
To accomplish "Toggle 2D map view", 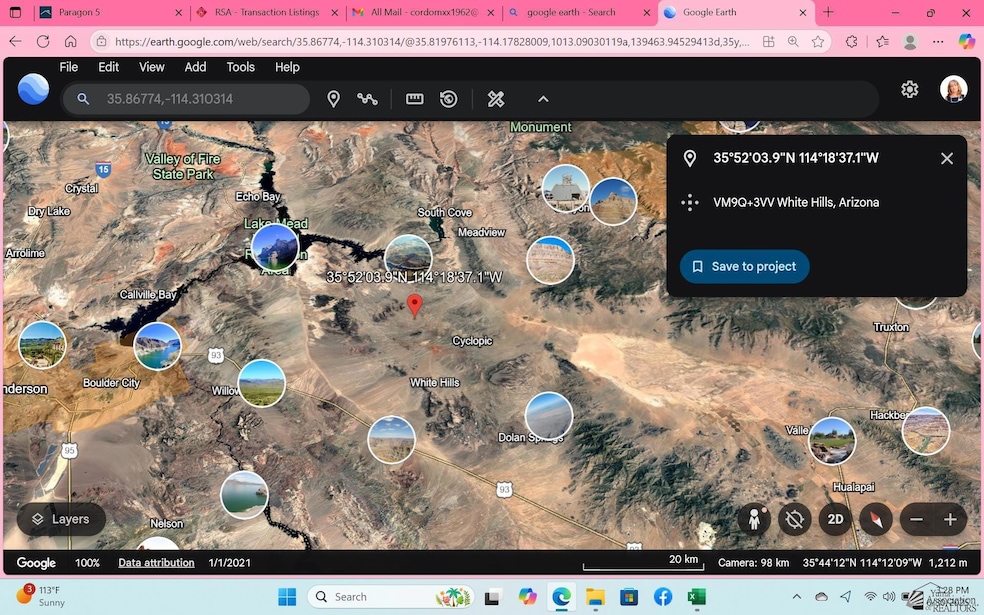I will [x=835, y=519].
